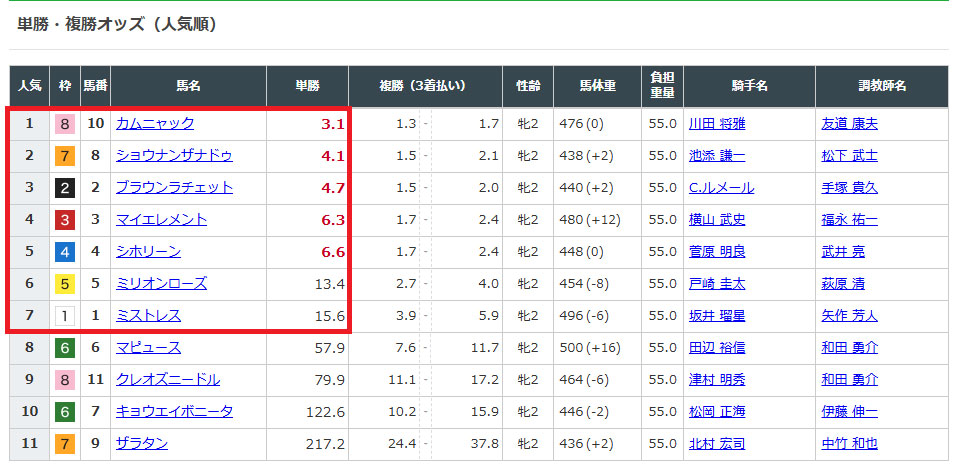Select jockey 北村 宏司
Screen dimensions: 956x468
(x=717, y=443)
